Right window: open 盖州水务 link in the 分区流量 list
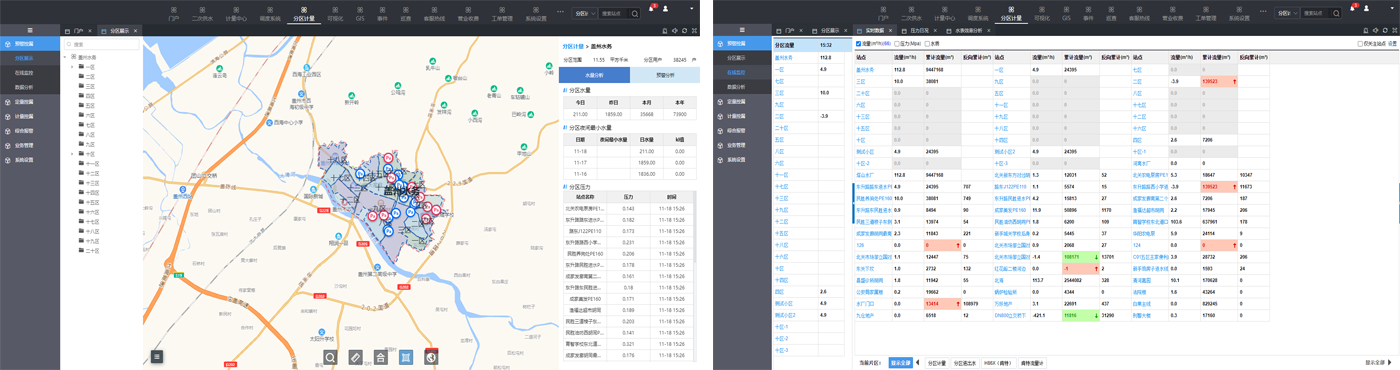Image resolution: width=1400 pixels, height=370 pixels. click(x=784, y=59)
